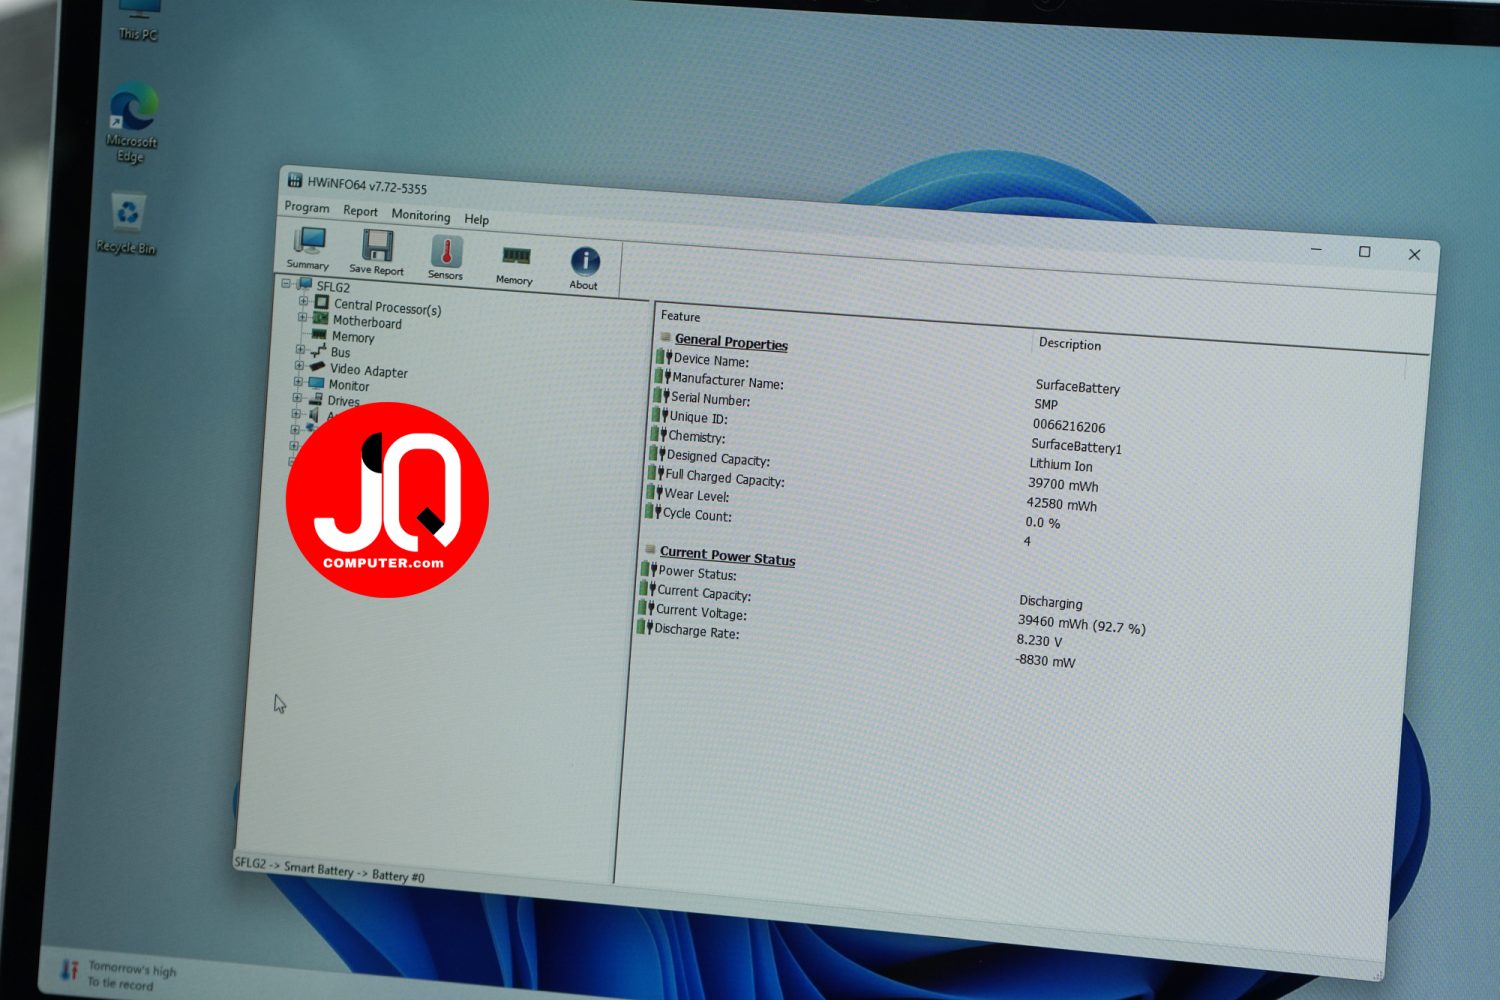Image resolution: width=1500 pixels, height=1000 pixels.
Task: Select the Designed Capacity row label
Action: [718, 458]
